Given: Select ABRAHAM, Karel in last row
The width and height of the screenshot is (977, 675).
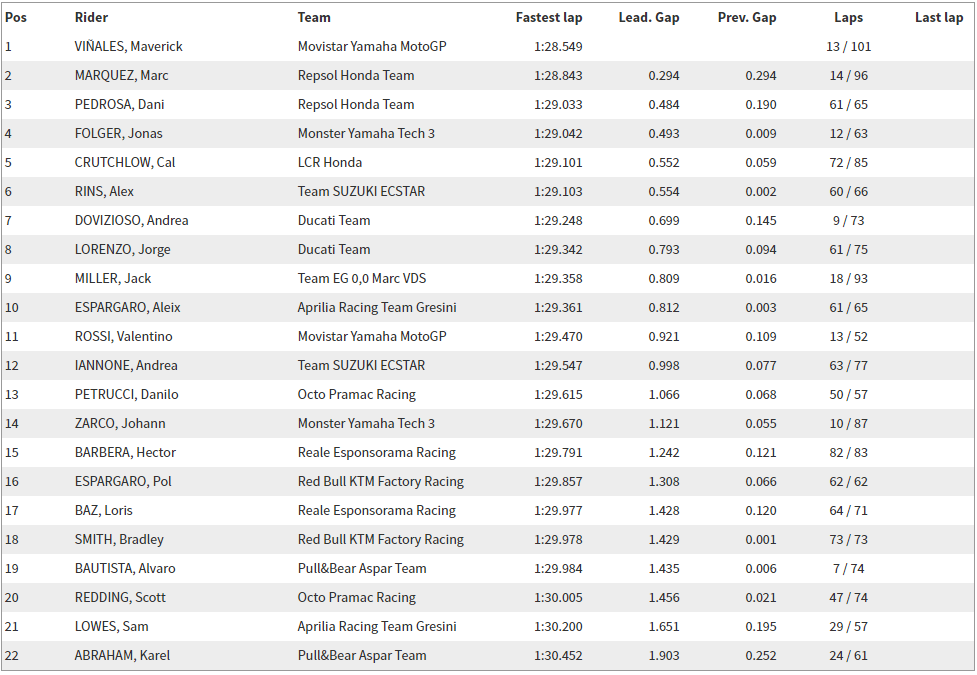Looking at the screenshot, I should click(x=122, y=656).
